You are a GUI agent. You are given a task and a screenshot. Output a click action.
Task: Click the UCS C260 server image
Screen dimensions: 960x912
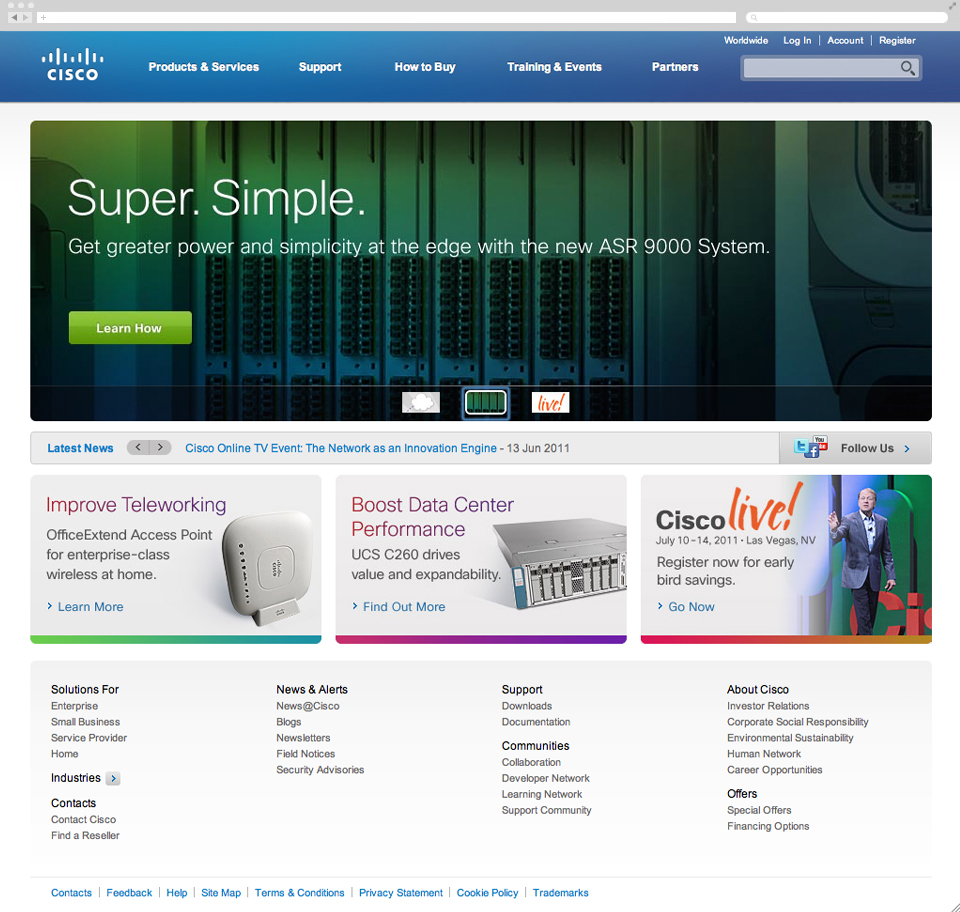click(562, 563)
